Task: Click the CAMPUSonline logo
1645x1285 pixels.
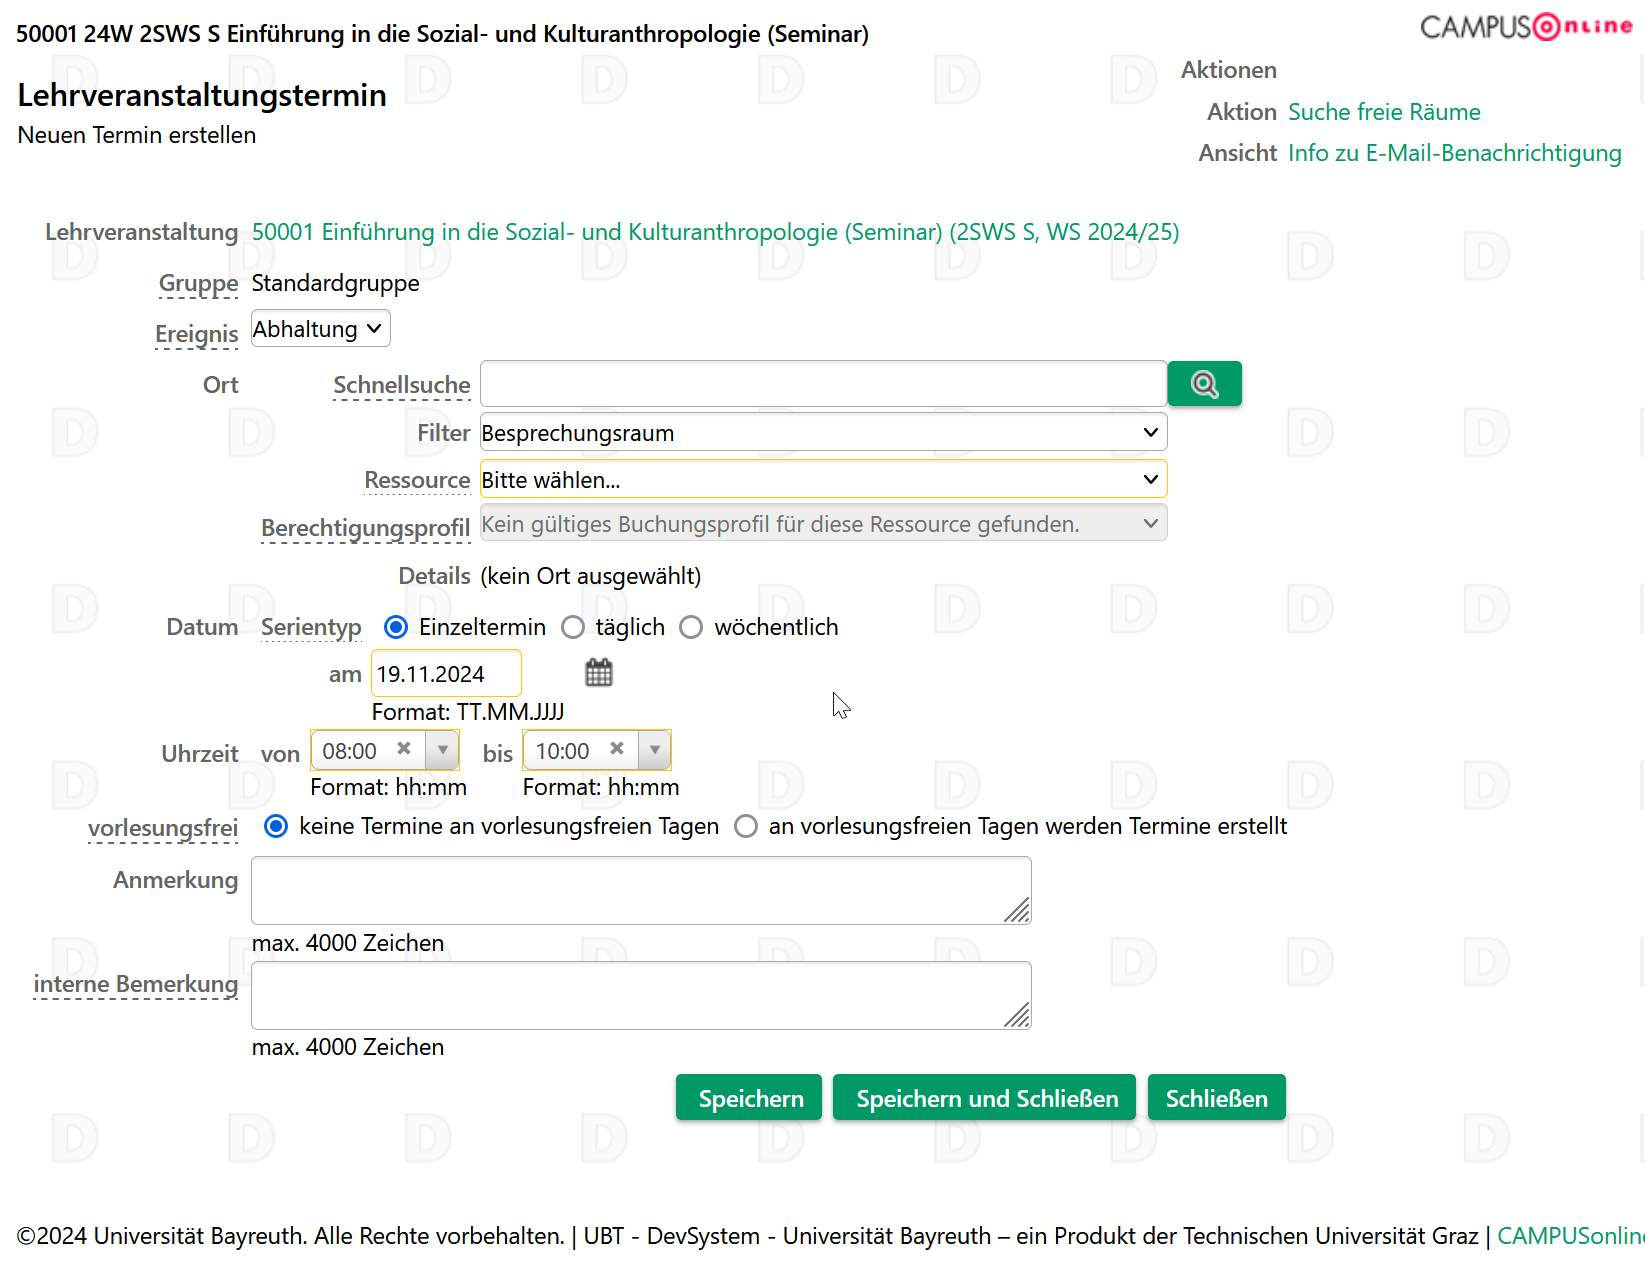Action: [x=1526, y=26]
